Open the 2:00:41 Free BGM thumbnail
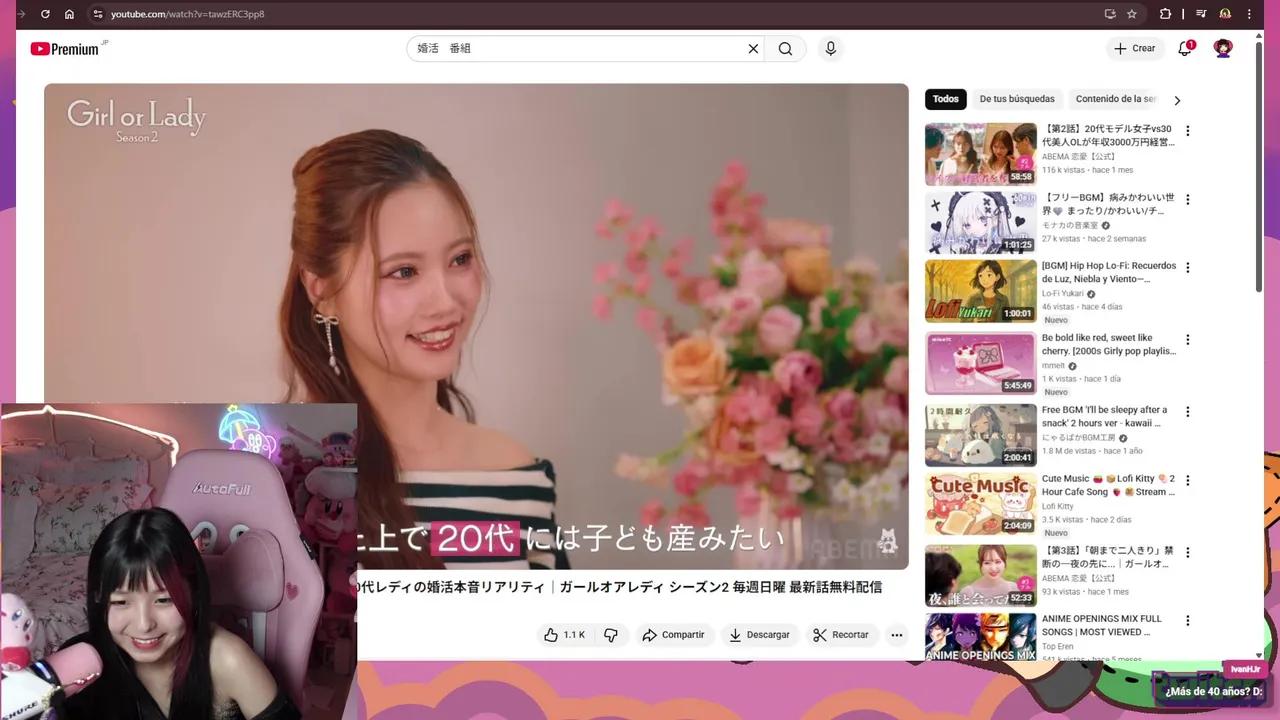Viewport: 1280px width, 720px height. point(981,435)
